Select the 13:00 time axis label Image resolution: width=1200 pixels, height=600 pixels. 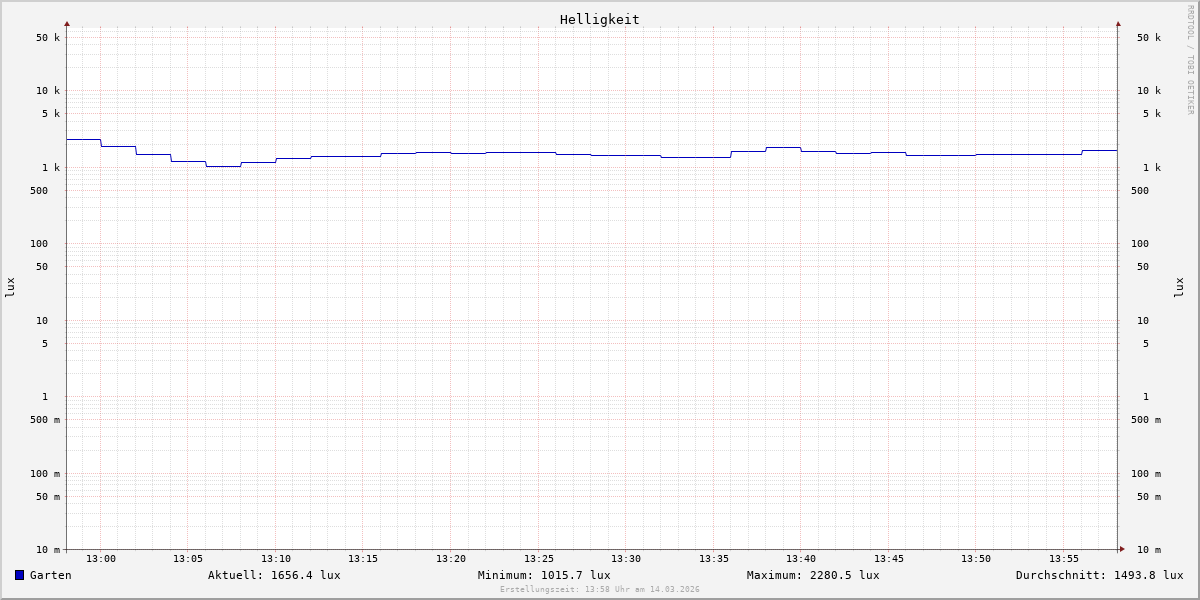tap(101, 559)
